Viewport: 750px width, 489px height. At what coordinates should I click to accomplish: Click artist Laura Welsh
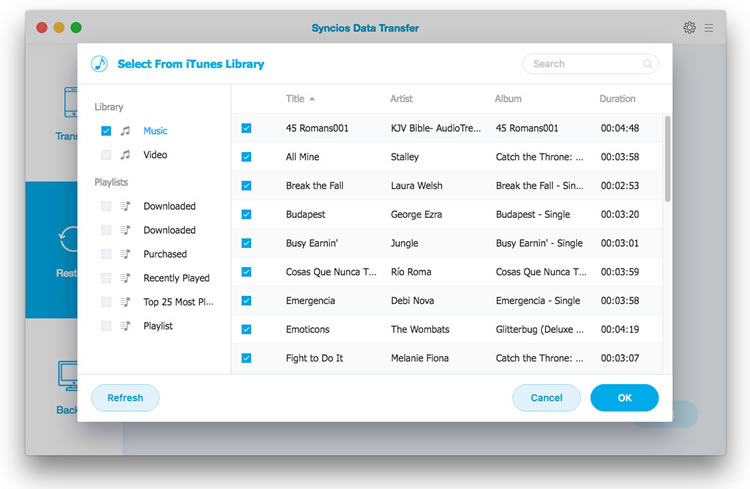point(417,186)
